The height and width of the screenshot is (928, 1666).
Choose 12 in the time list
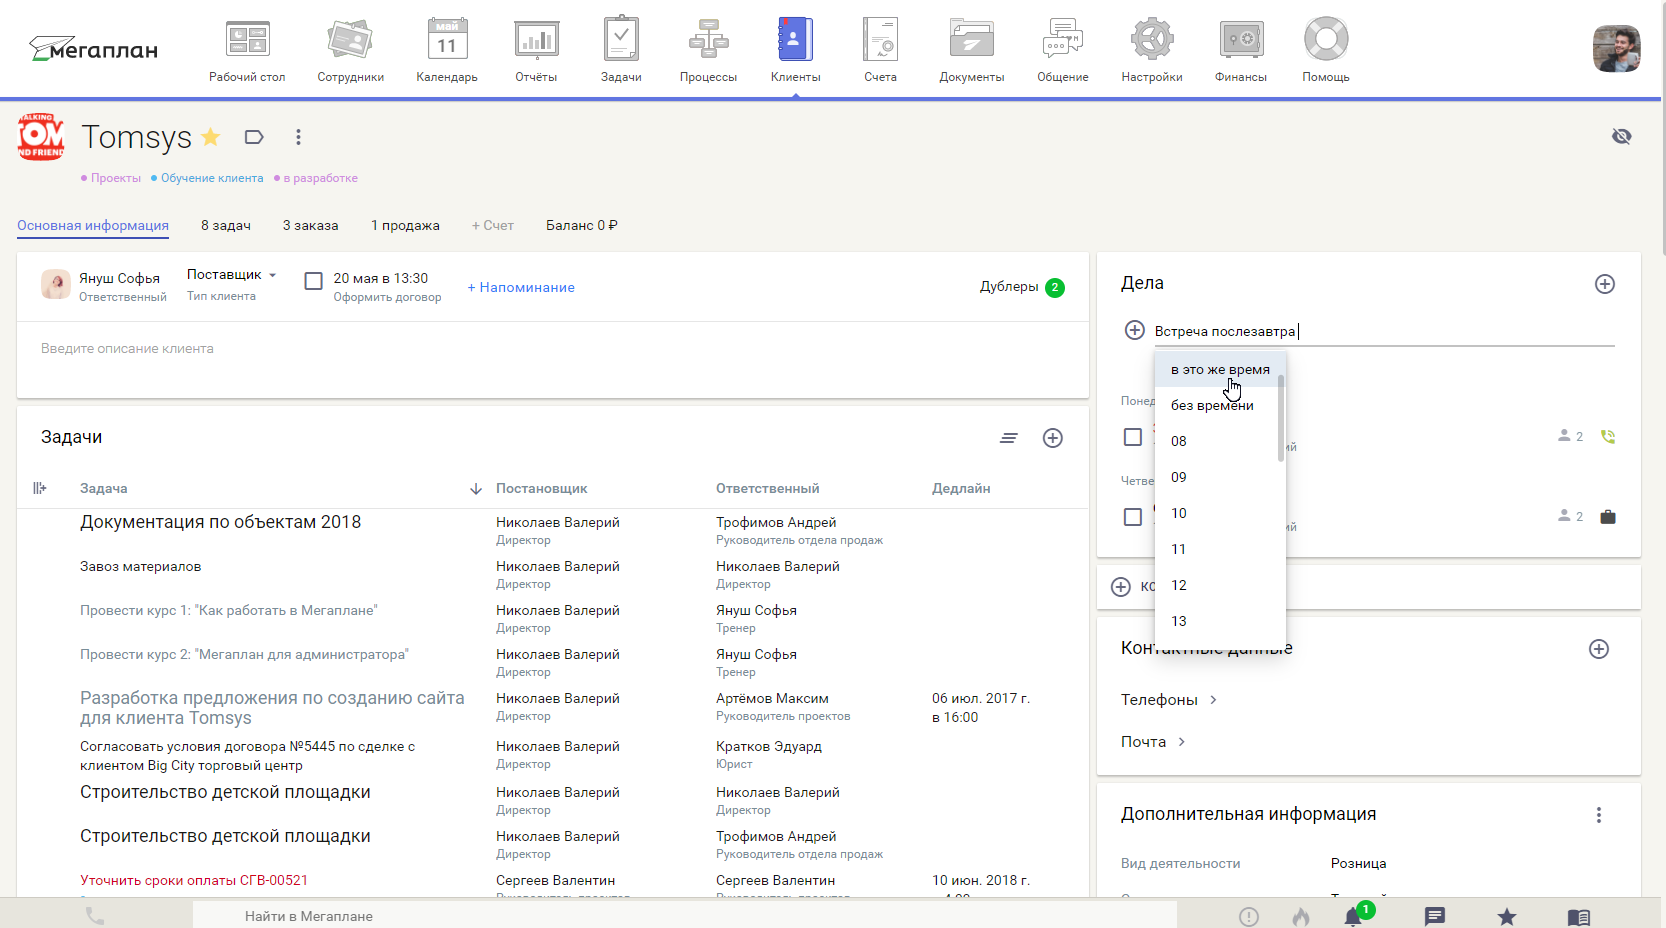1218,585
